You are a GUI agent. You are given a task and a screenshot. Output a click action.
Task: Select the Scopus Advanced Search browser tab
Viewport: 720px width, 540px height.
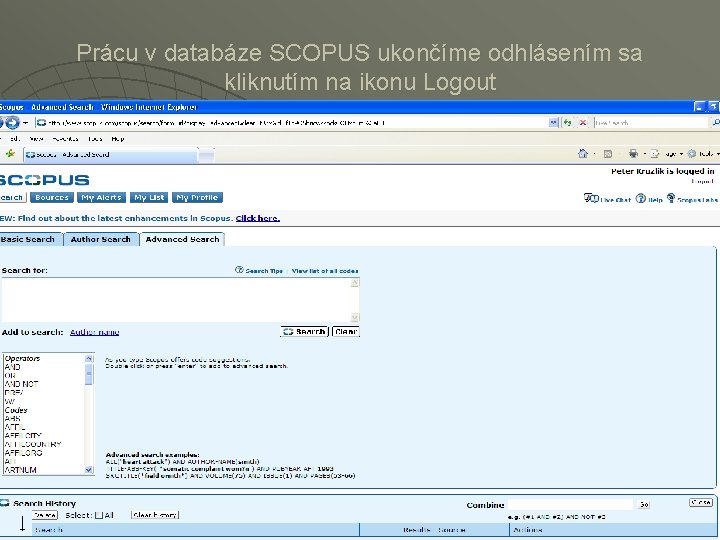pyautogui.click(x=110, y=155)
